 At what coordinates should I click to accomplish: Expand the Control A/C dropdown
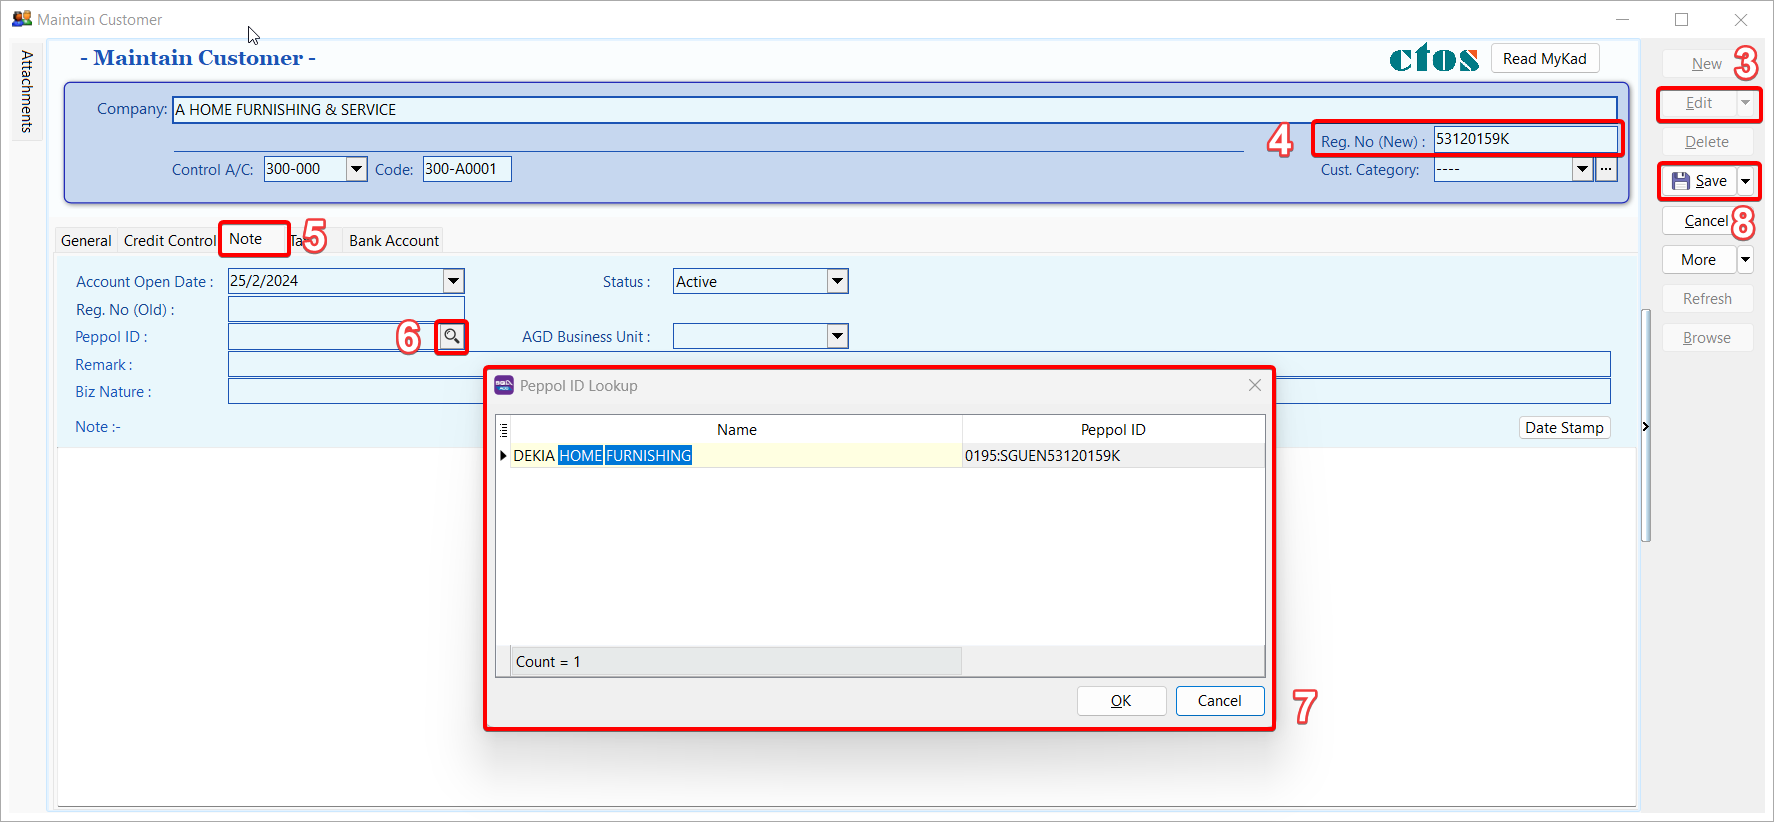pos(356,169)
